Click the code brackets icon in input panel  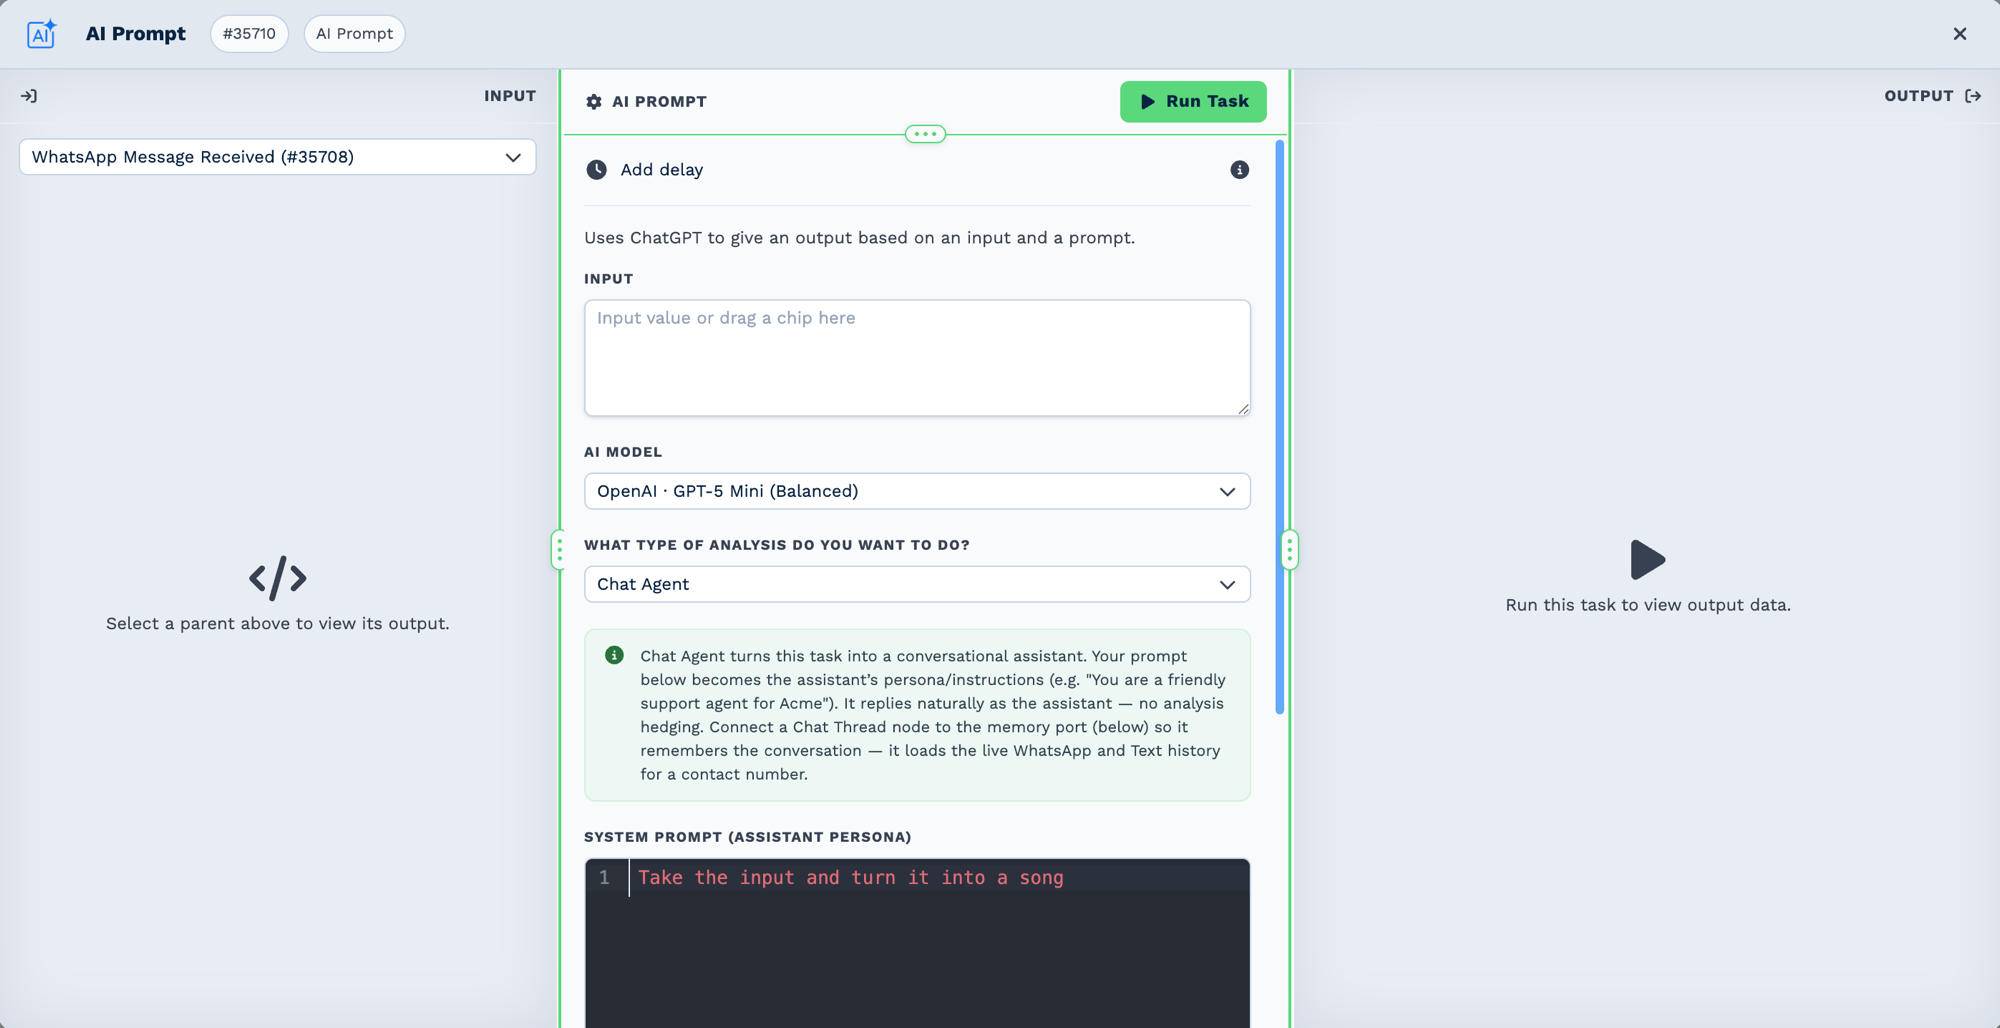point(278,578)
